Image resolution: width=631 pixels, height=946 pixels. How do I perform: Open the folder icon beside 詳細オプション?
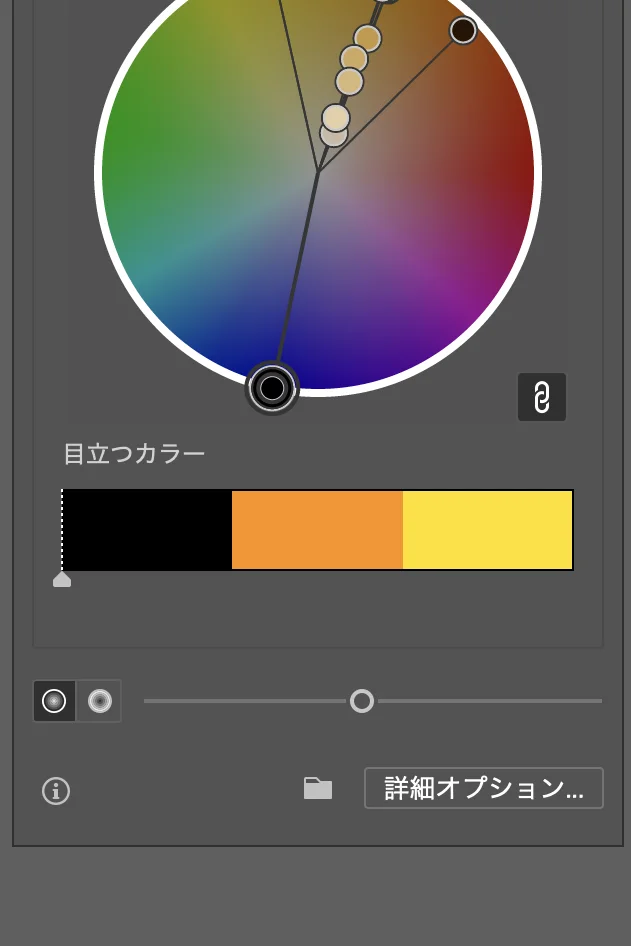(318, 789)
